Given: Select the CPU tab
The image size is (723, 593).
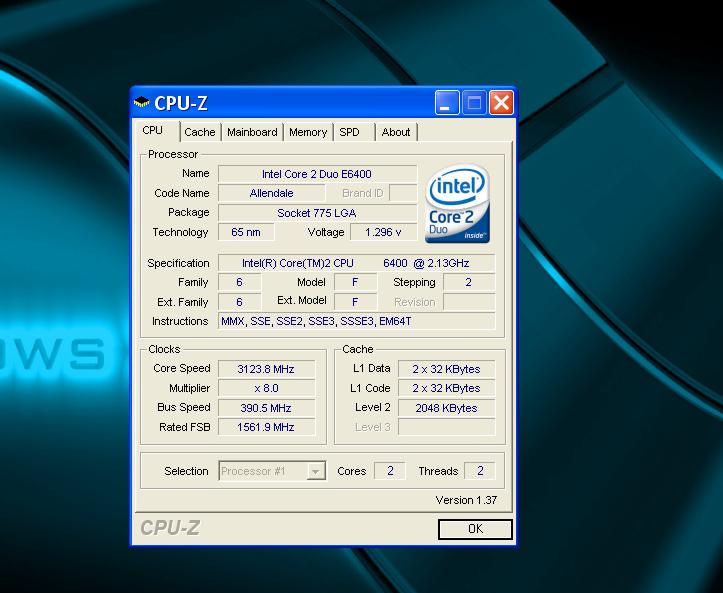Looking at the screenshot, I should tap(153, 131).
